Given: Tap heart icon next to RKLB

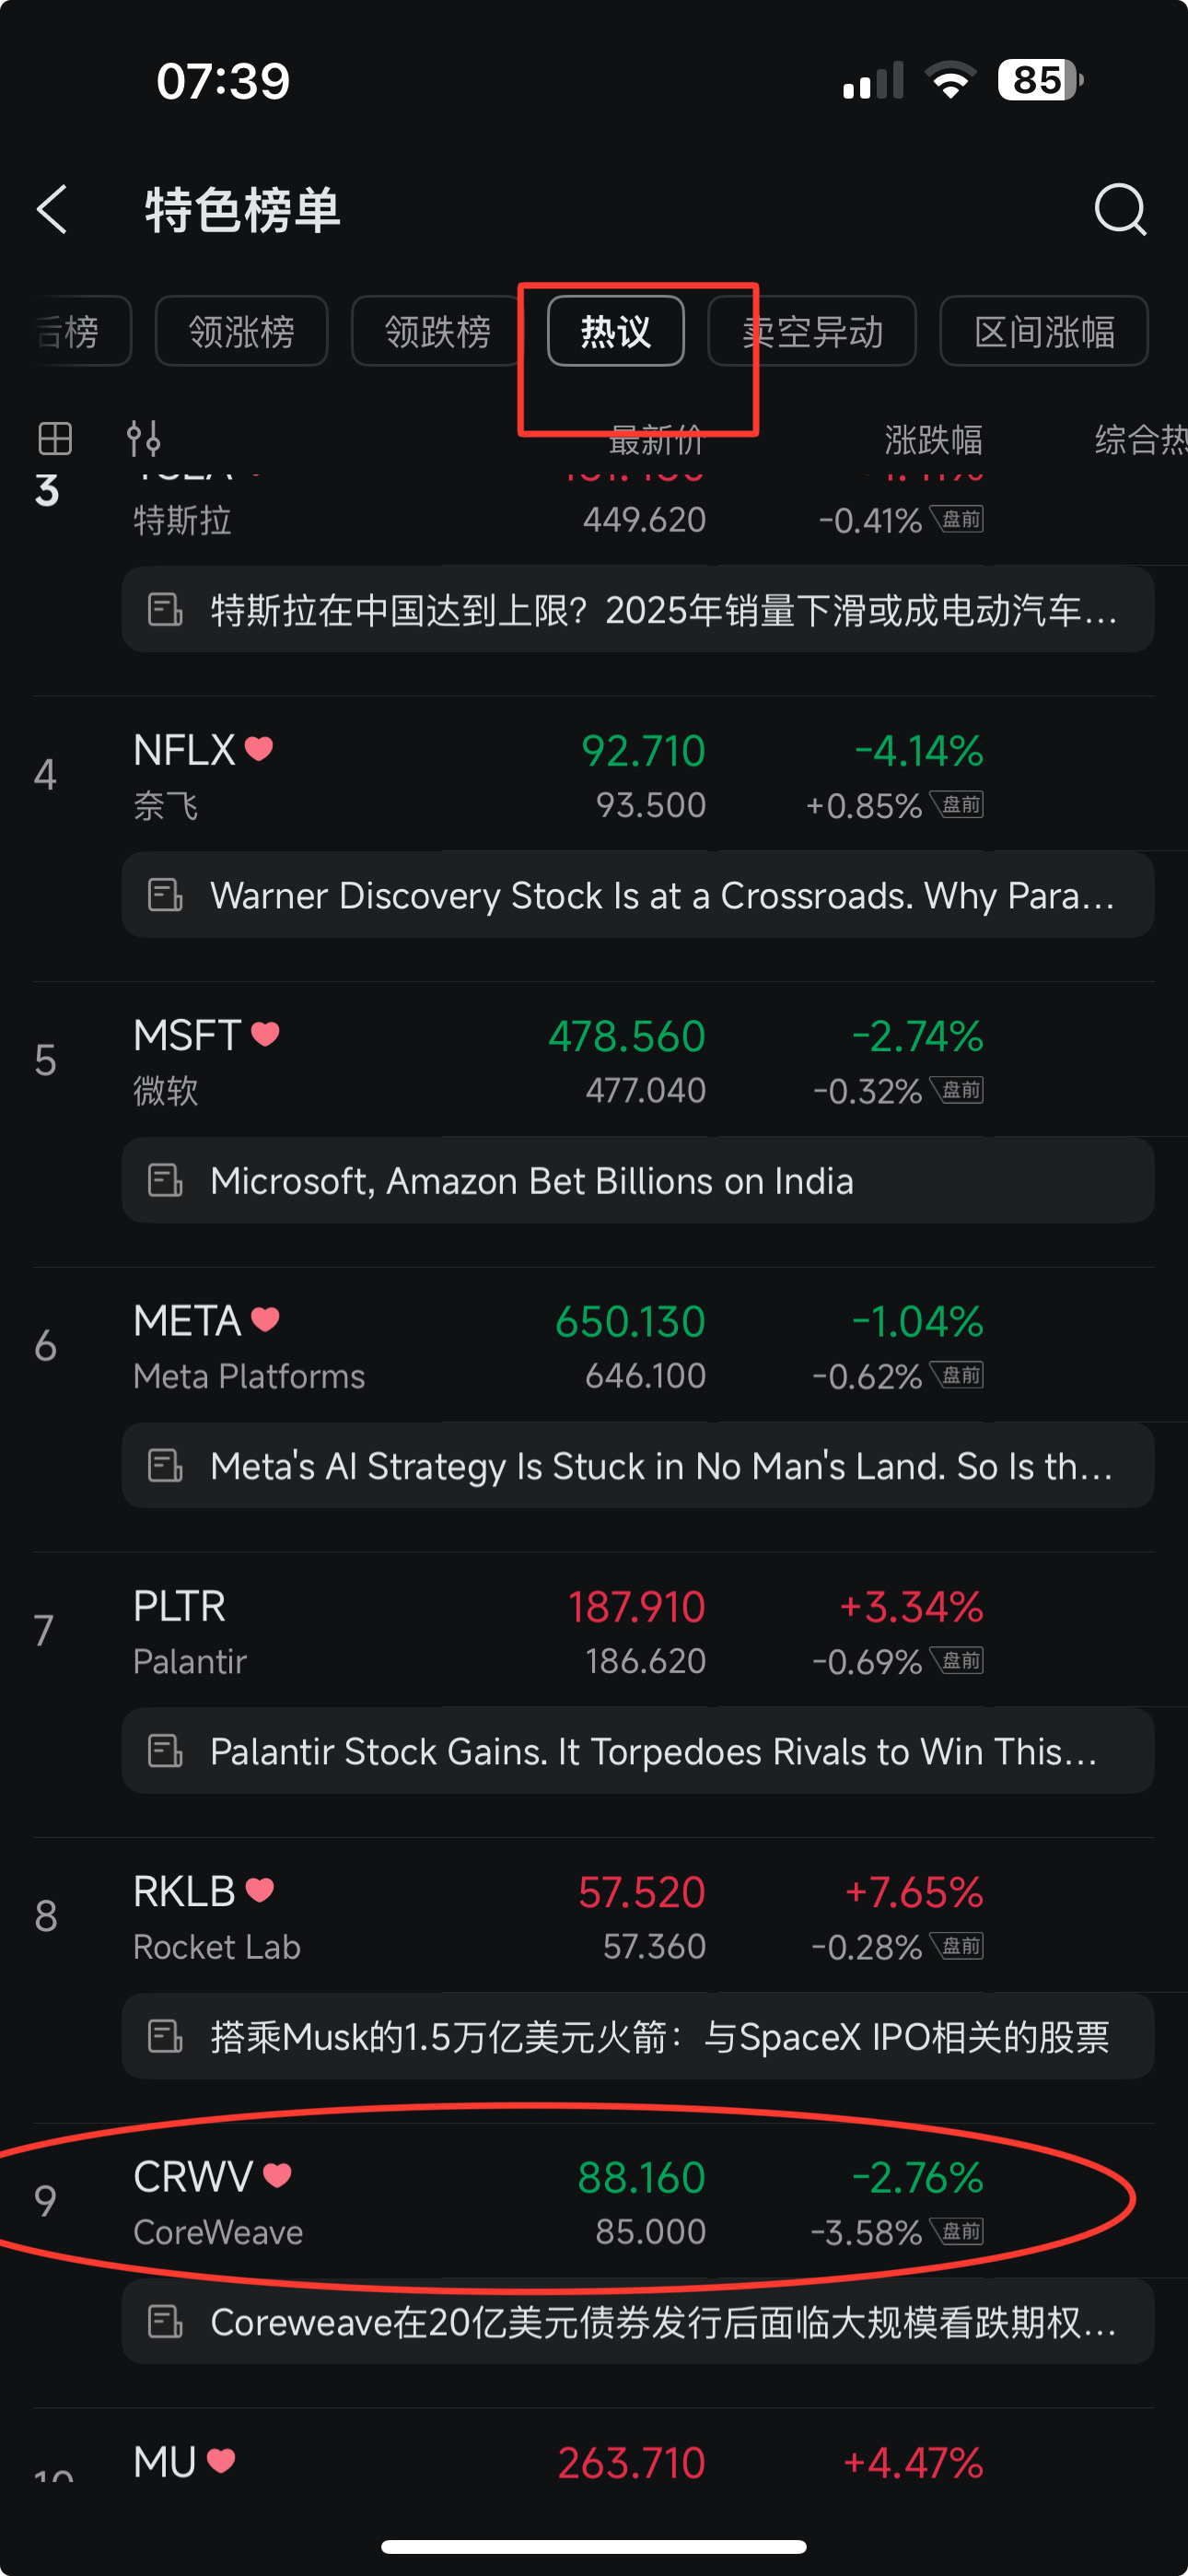Looking at the screenshot, I should tap(260, 1889).
